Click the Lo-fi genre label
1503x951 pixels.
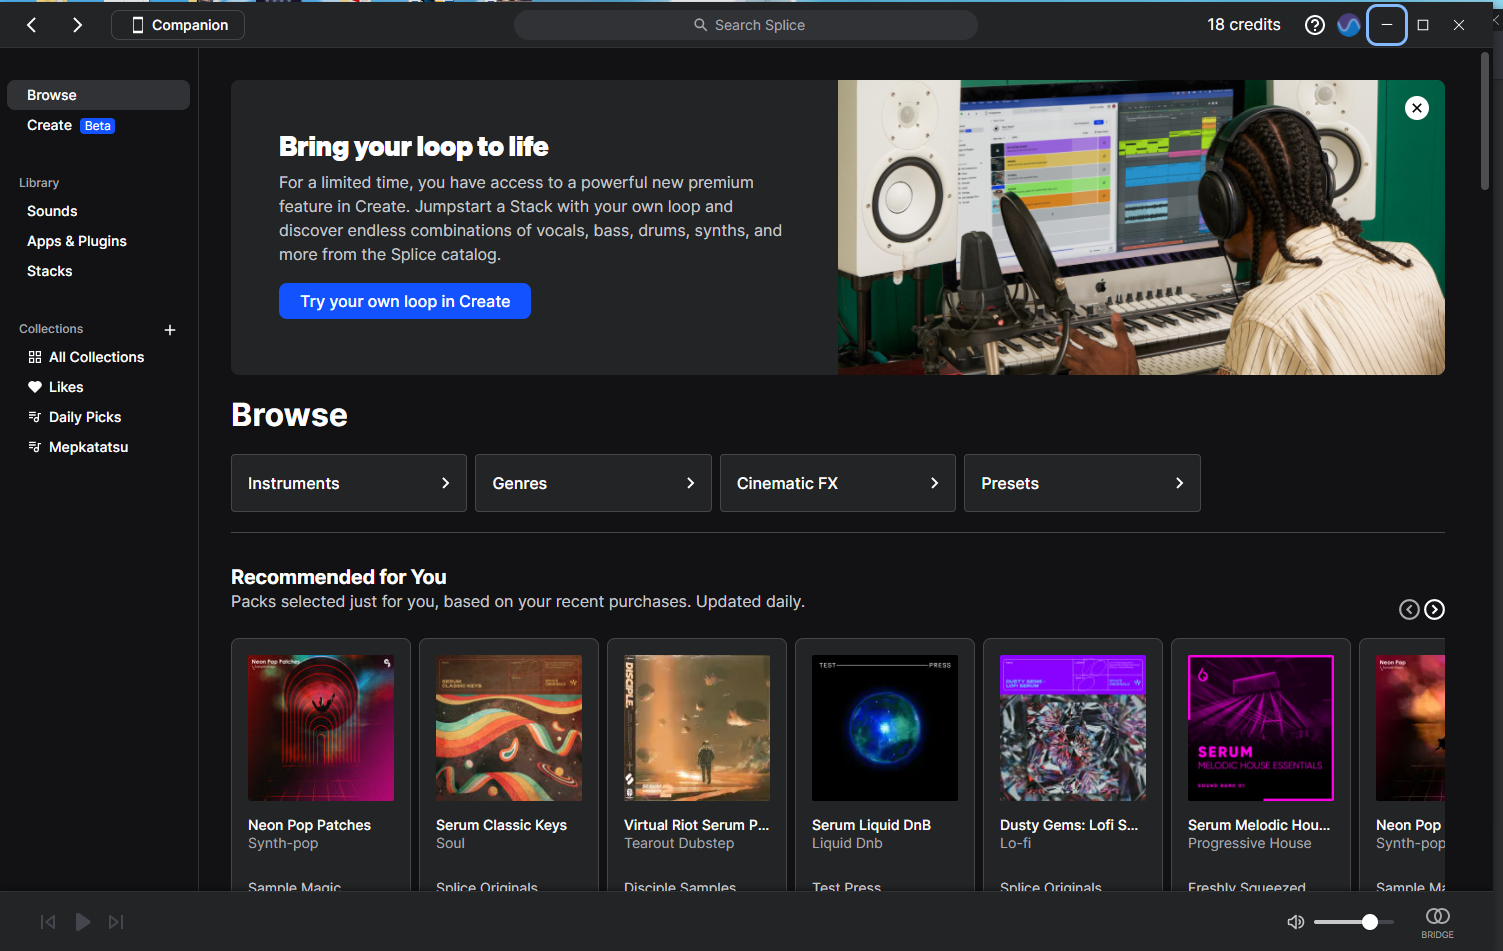1015,843
